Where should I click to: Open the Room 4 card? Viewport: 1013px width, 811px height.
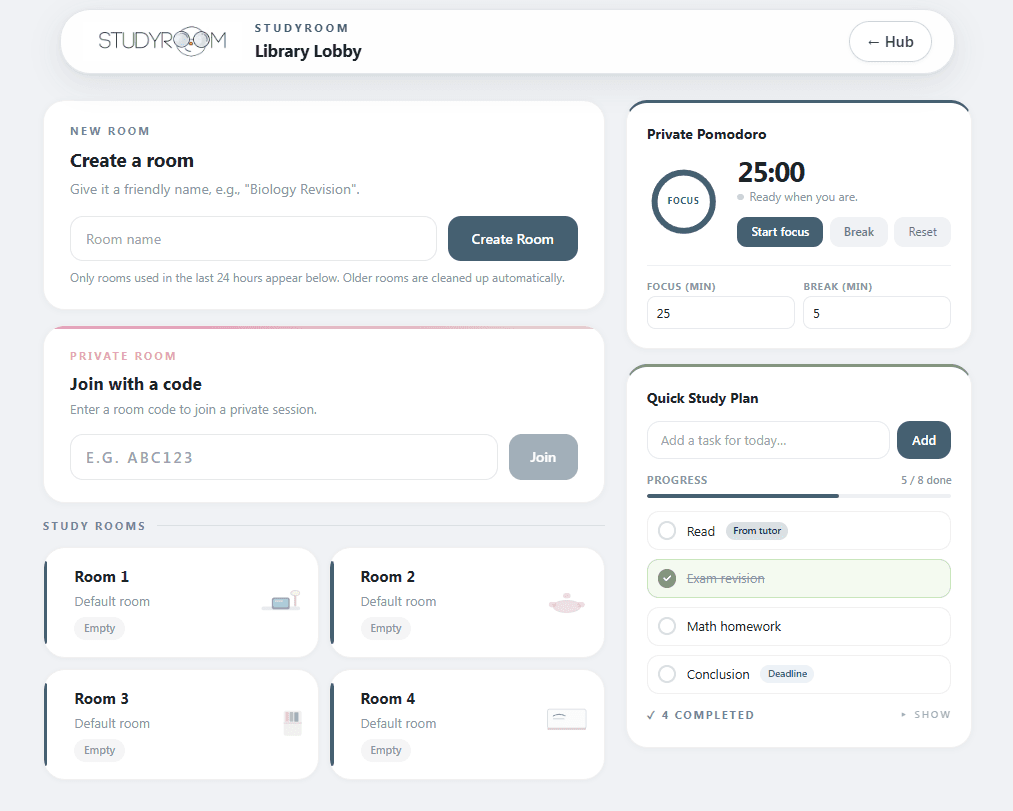pyautogui.click(x=467, y=724)
